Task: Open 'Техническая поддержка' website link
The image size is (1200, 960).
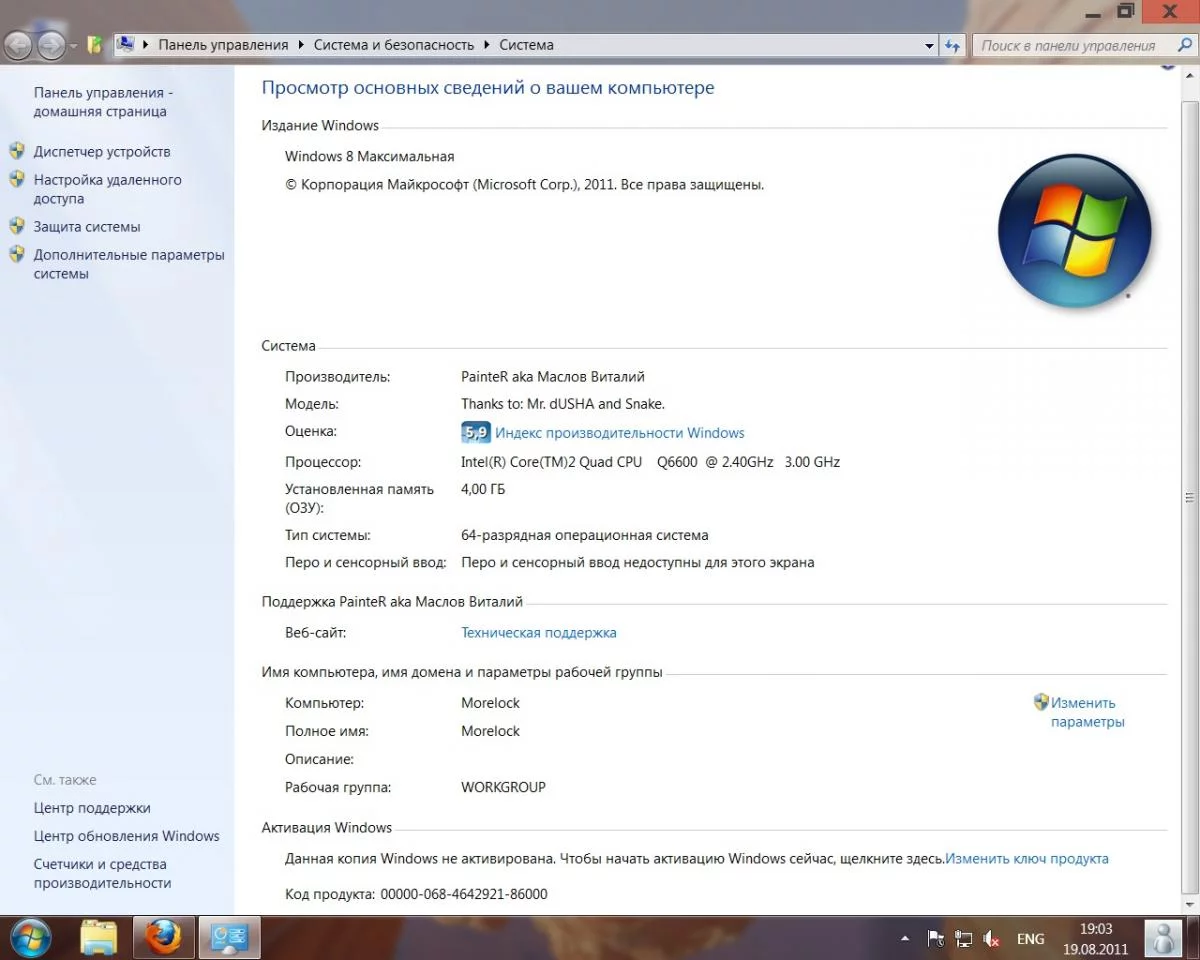Action: tap(539, 633)
